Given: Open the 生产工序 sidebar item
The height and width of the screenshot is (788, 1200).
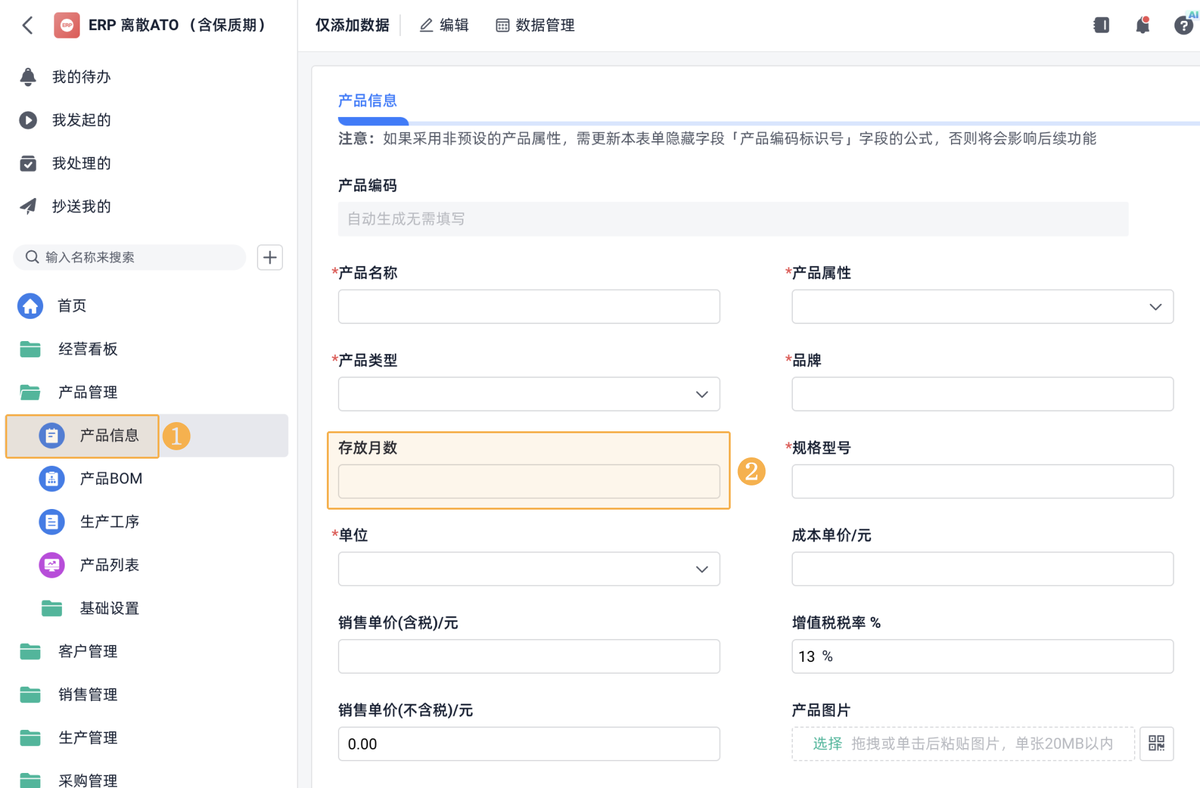Looking at the screenshot, I should [109, 521].
